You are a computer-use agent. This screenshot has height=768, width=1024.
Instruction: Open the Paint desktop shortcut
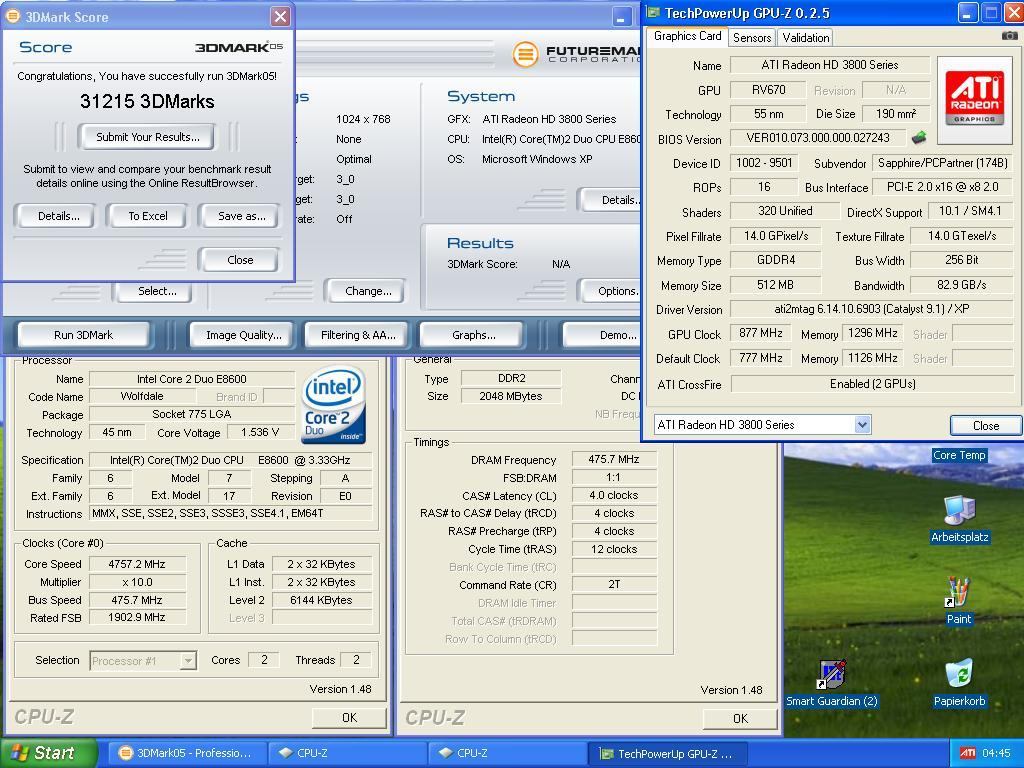click(958, 601)
